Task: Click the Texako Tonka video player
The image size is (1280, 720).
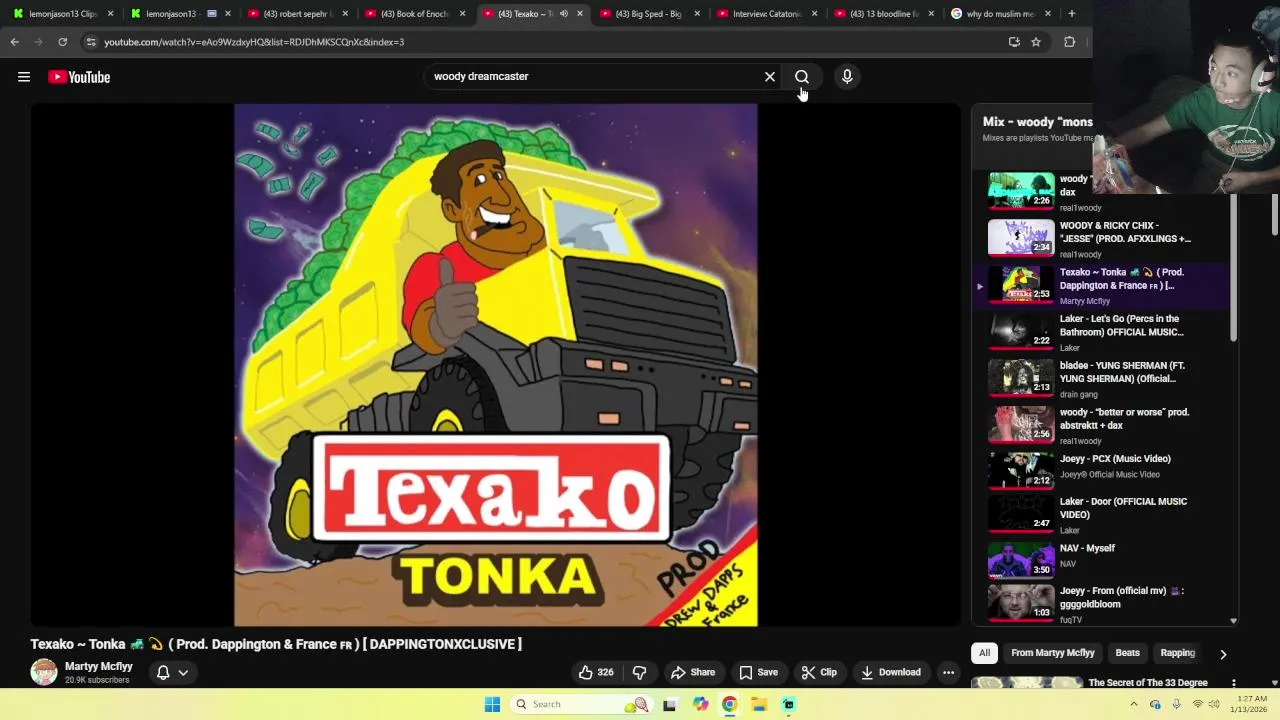Action: [x=496, y=365]
